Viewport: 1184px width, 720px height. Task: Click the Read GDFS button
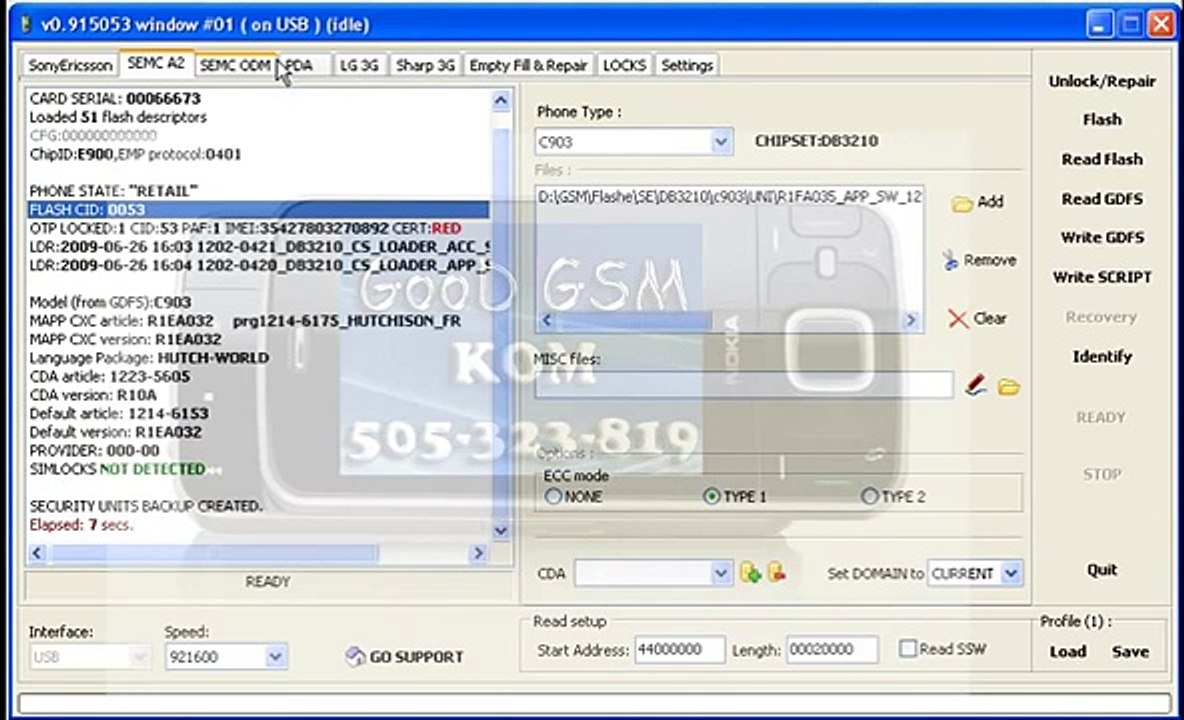pos(1102,199)
